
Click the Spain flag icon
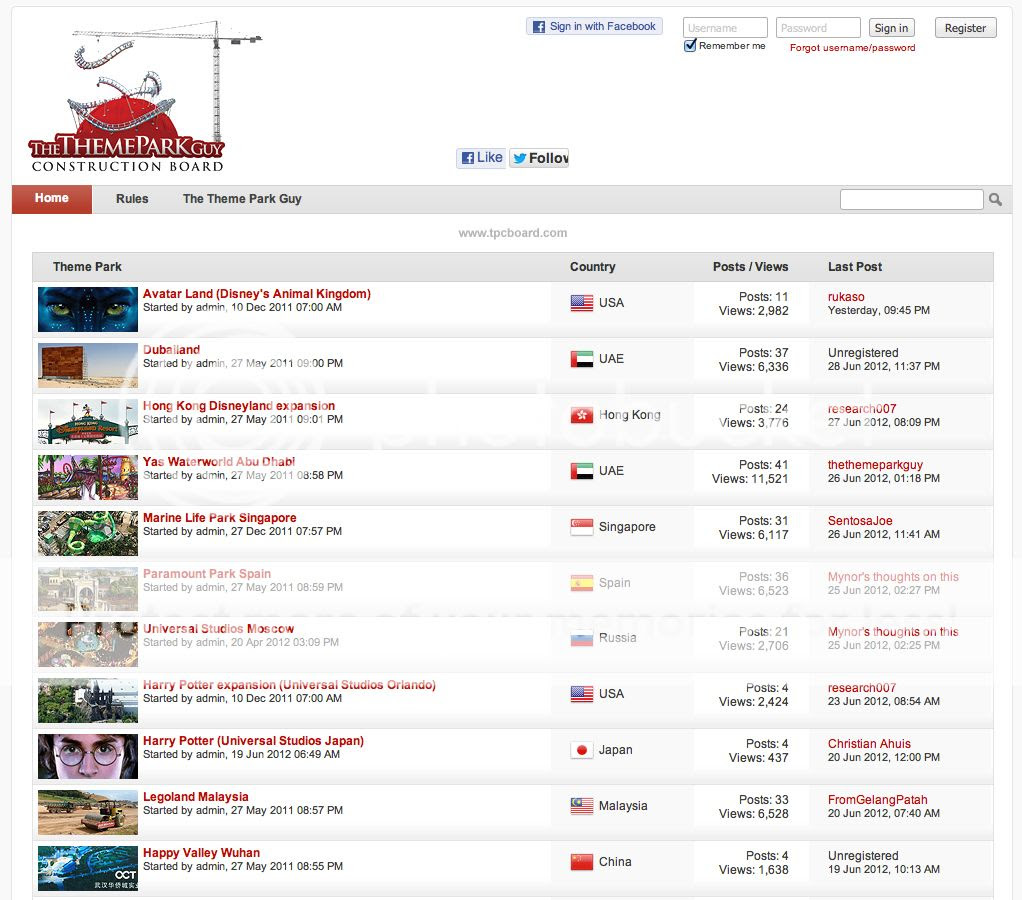(581, 583)
